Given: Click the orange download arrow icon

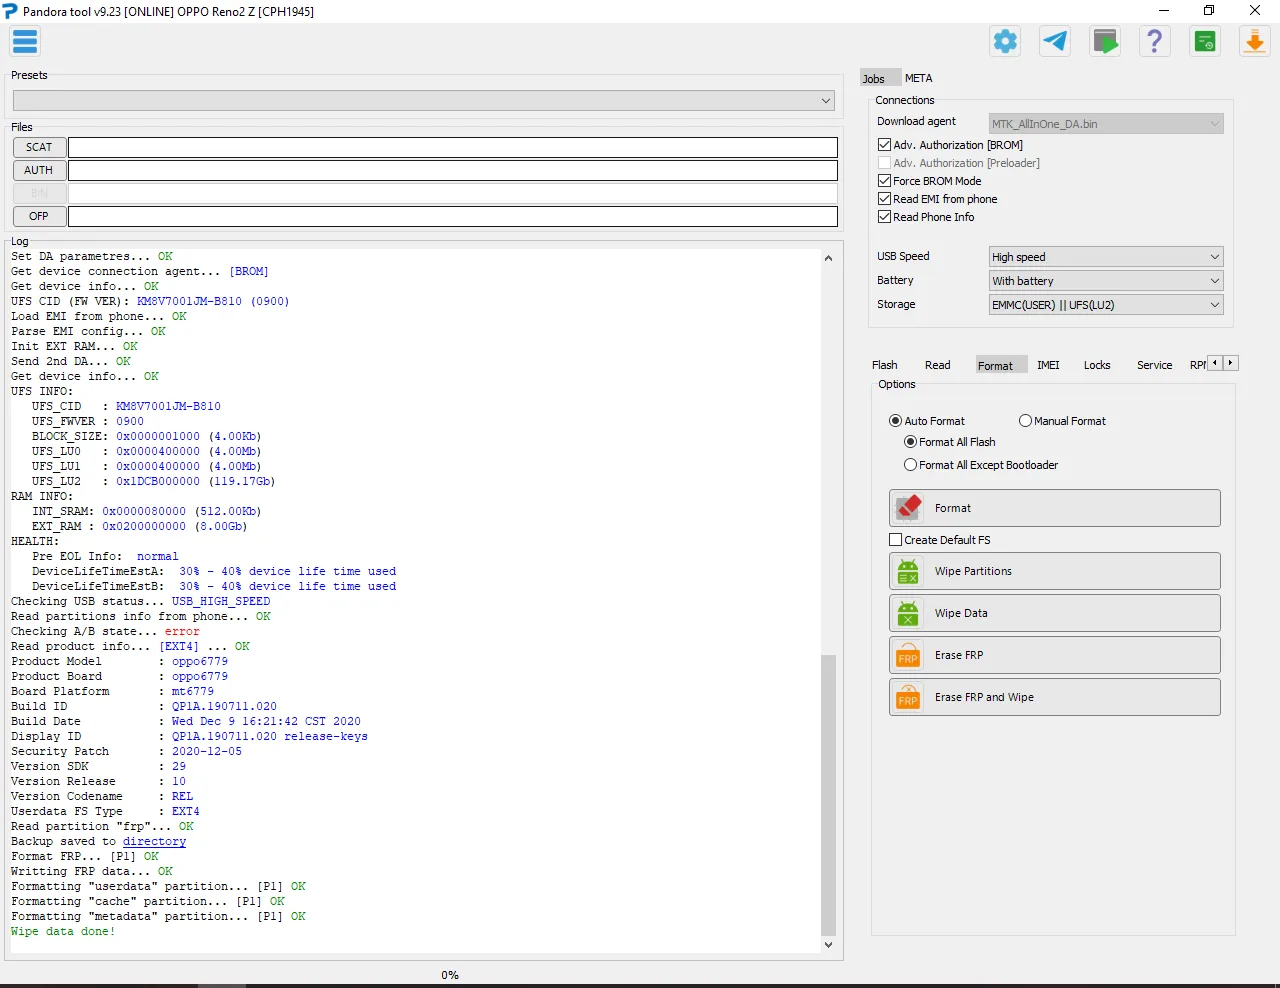Looking at the screenshot, I should pos(1254,42).
